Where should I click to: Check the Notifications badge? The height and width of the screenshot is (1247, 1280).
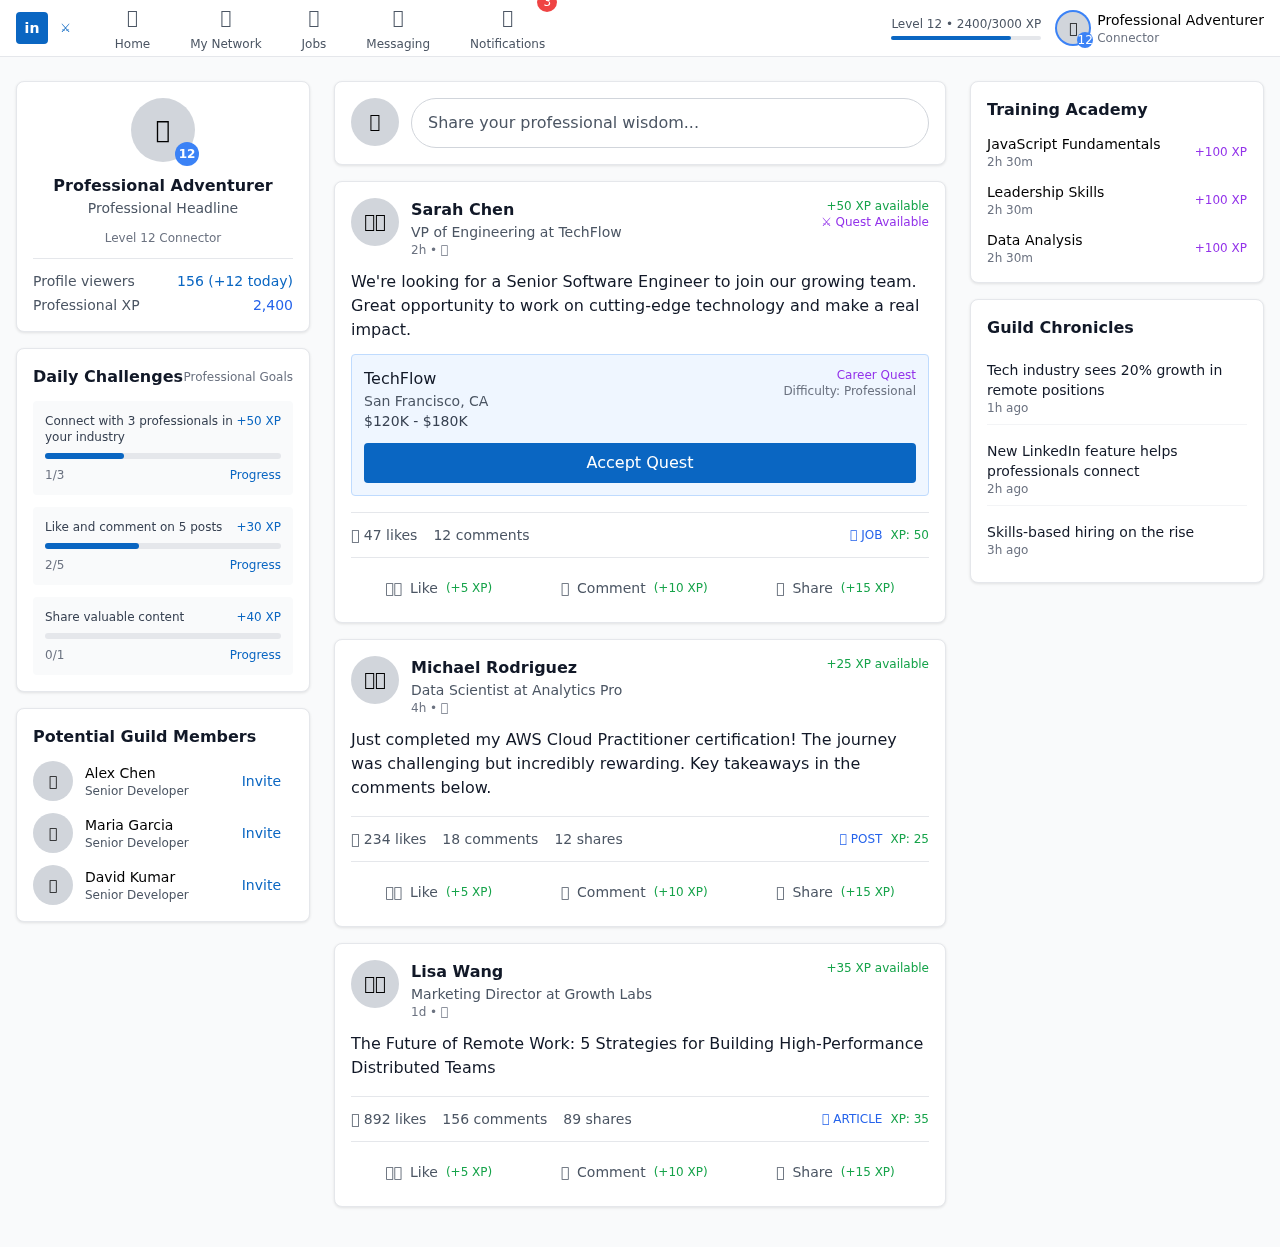pyautogui.click(x=546, y=6)
